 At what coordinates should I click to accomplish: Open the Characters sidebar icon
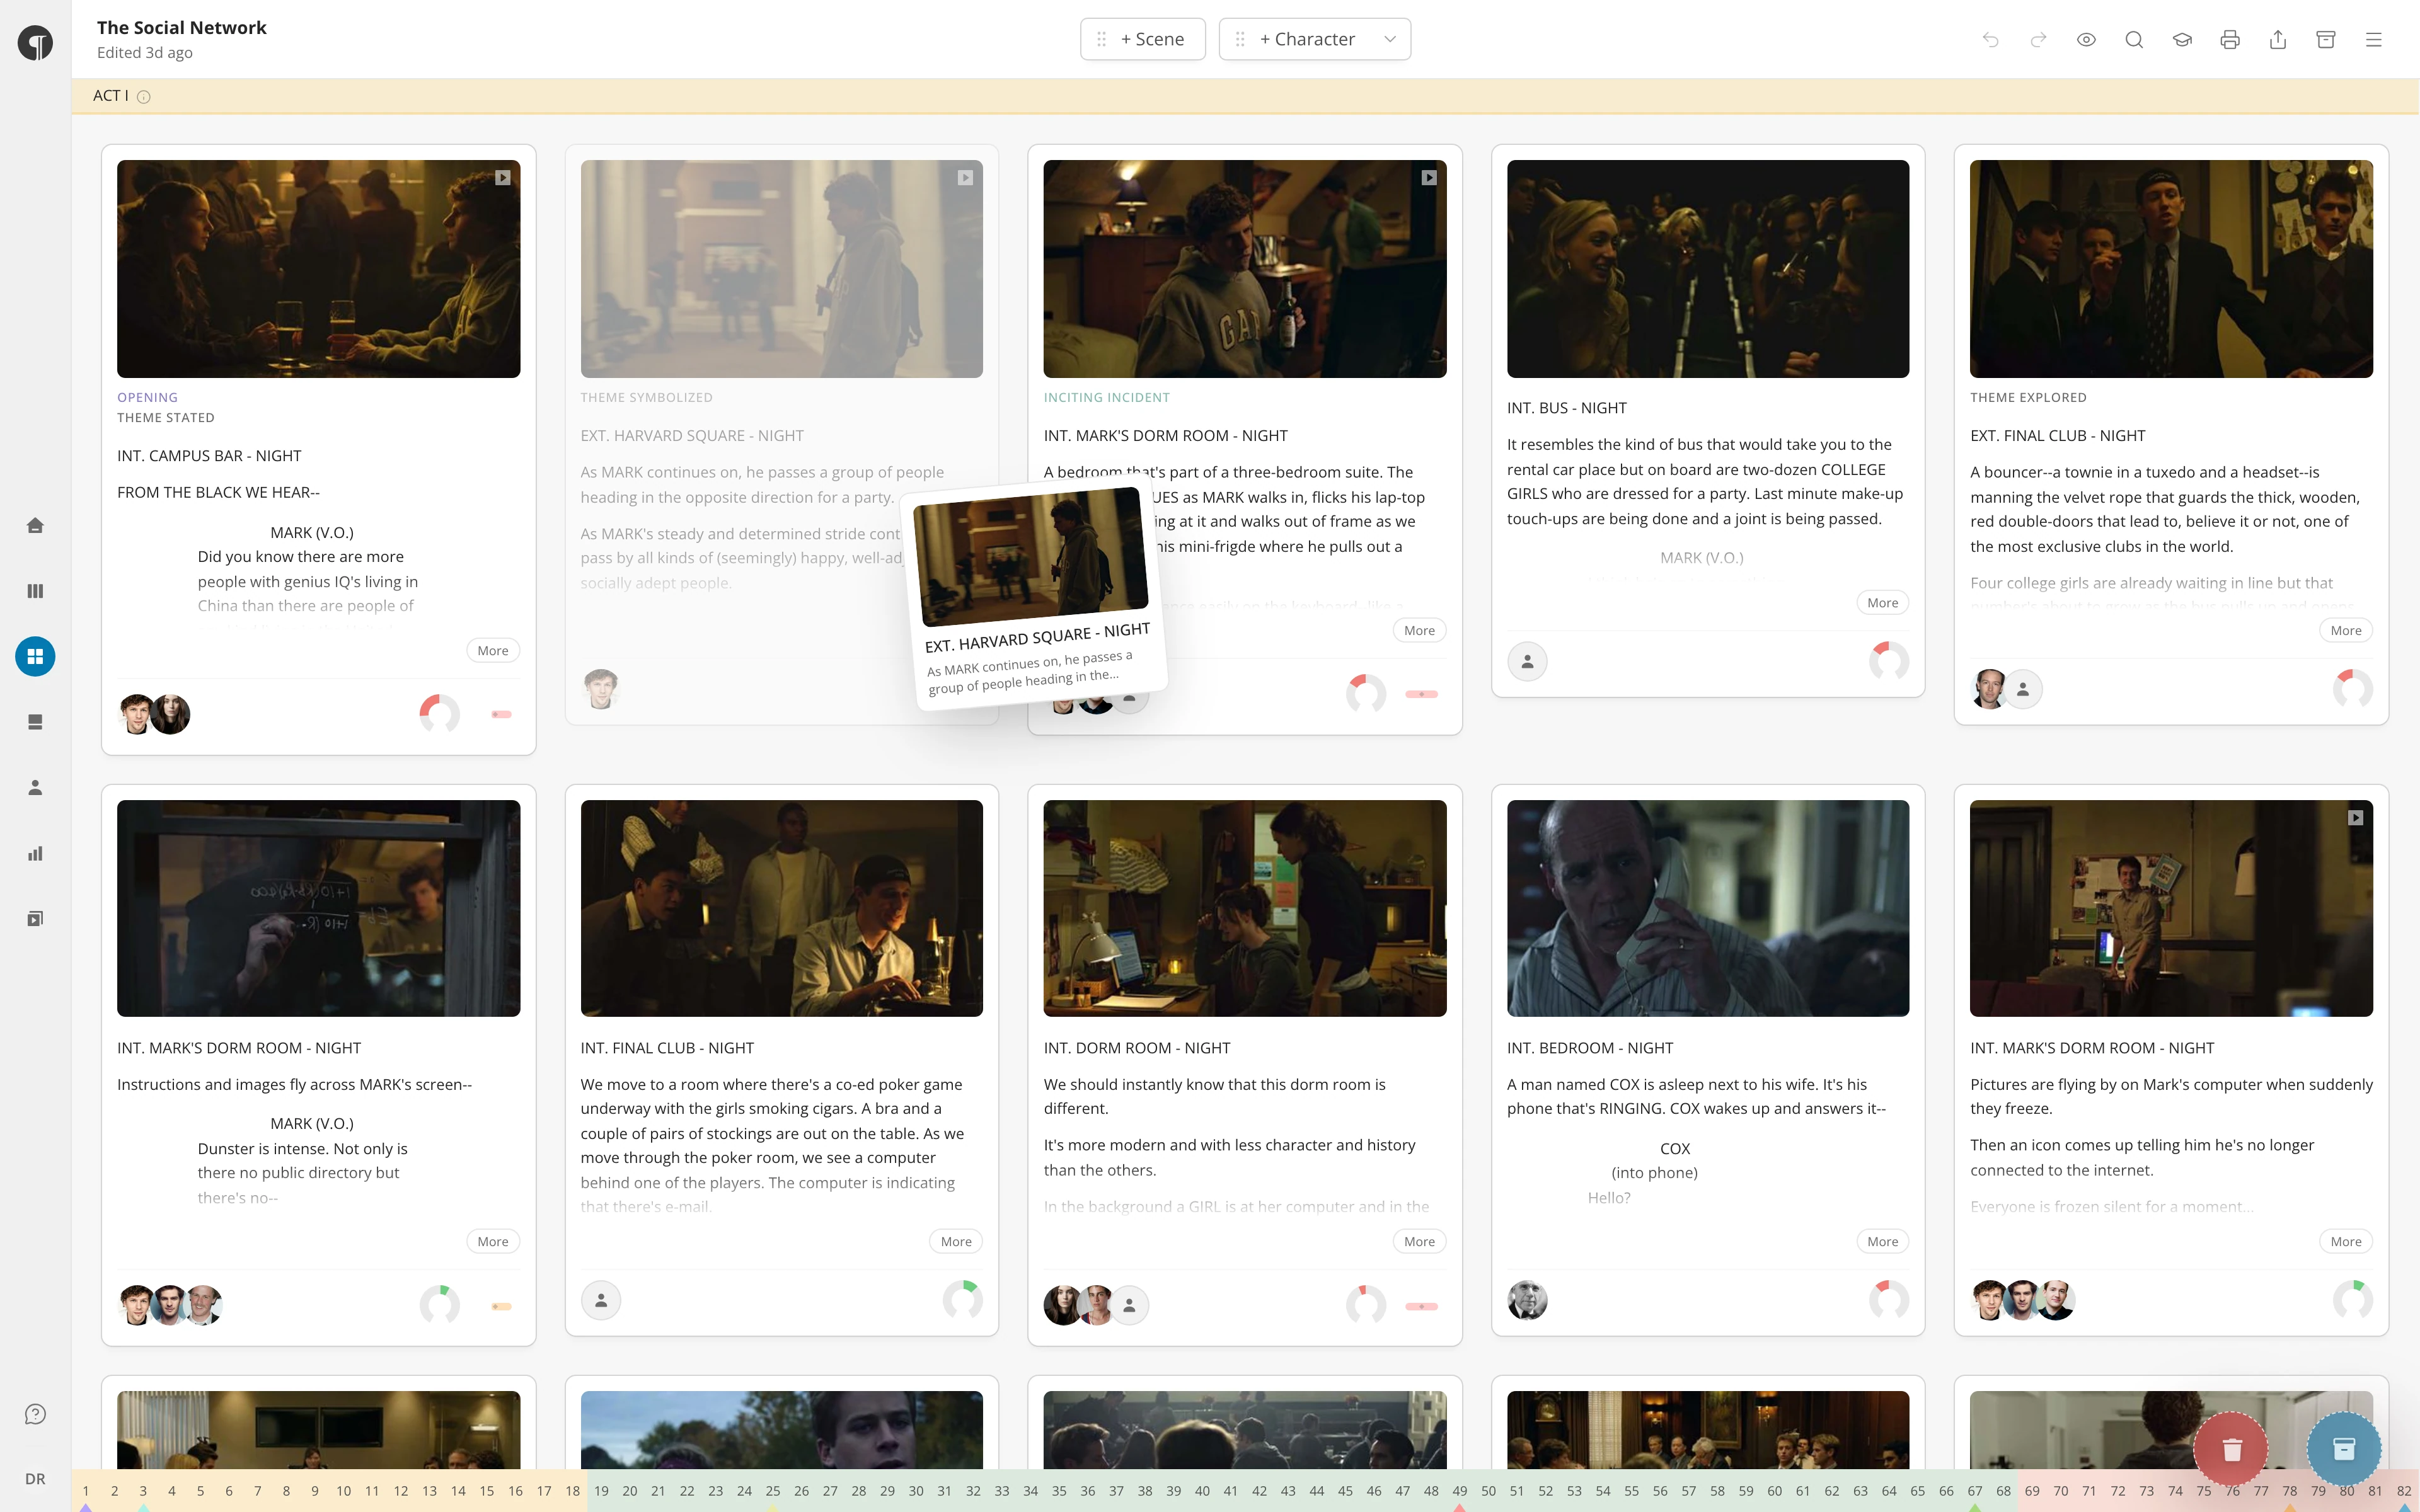pos(35,788)
